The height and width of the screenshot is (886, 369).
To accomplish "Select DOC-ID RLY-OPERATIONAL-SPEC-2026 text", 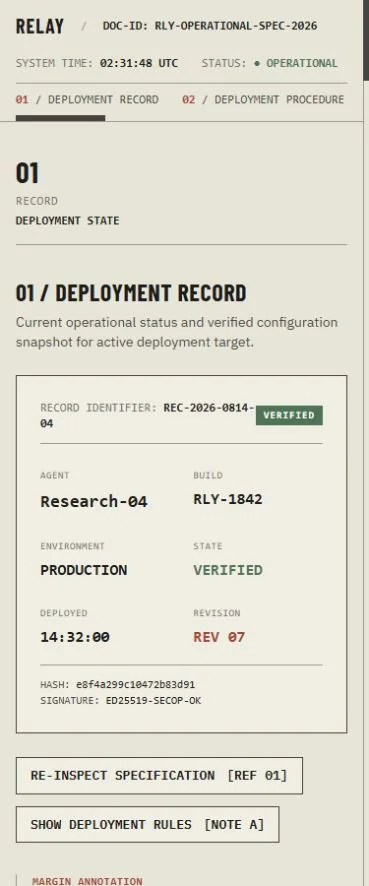I will pyautogui.click(x=210, y=26).
